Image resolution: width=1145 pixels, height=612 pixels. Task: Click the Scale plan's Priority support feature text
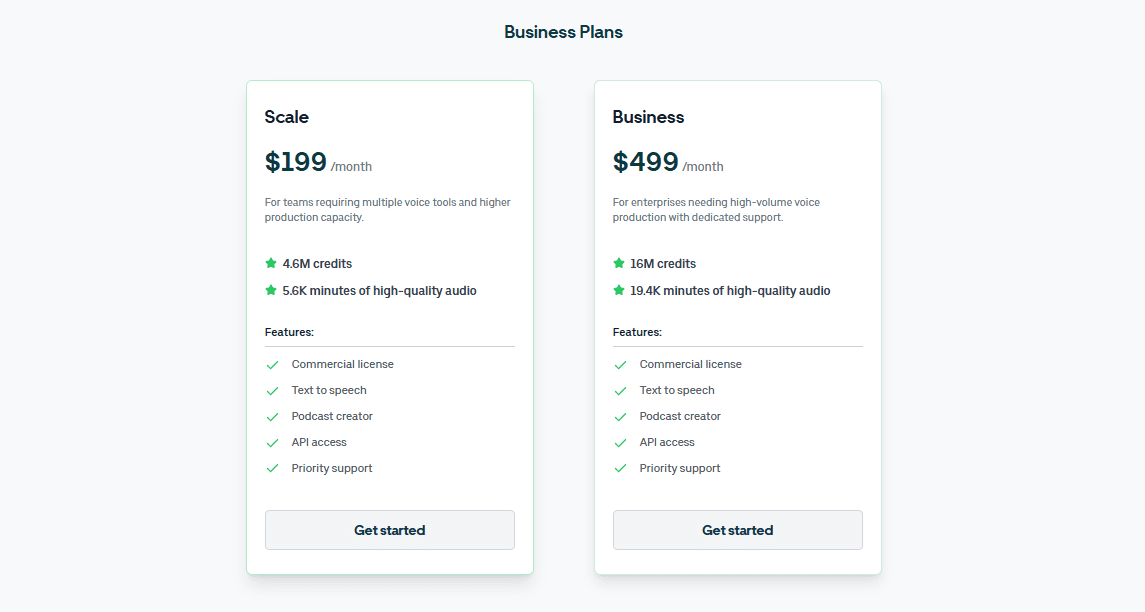pyautogui.click(x=332, y=468)
